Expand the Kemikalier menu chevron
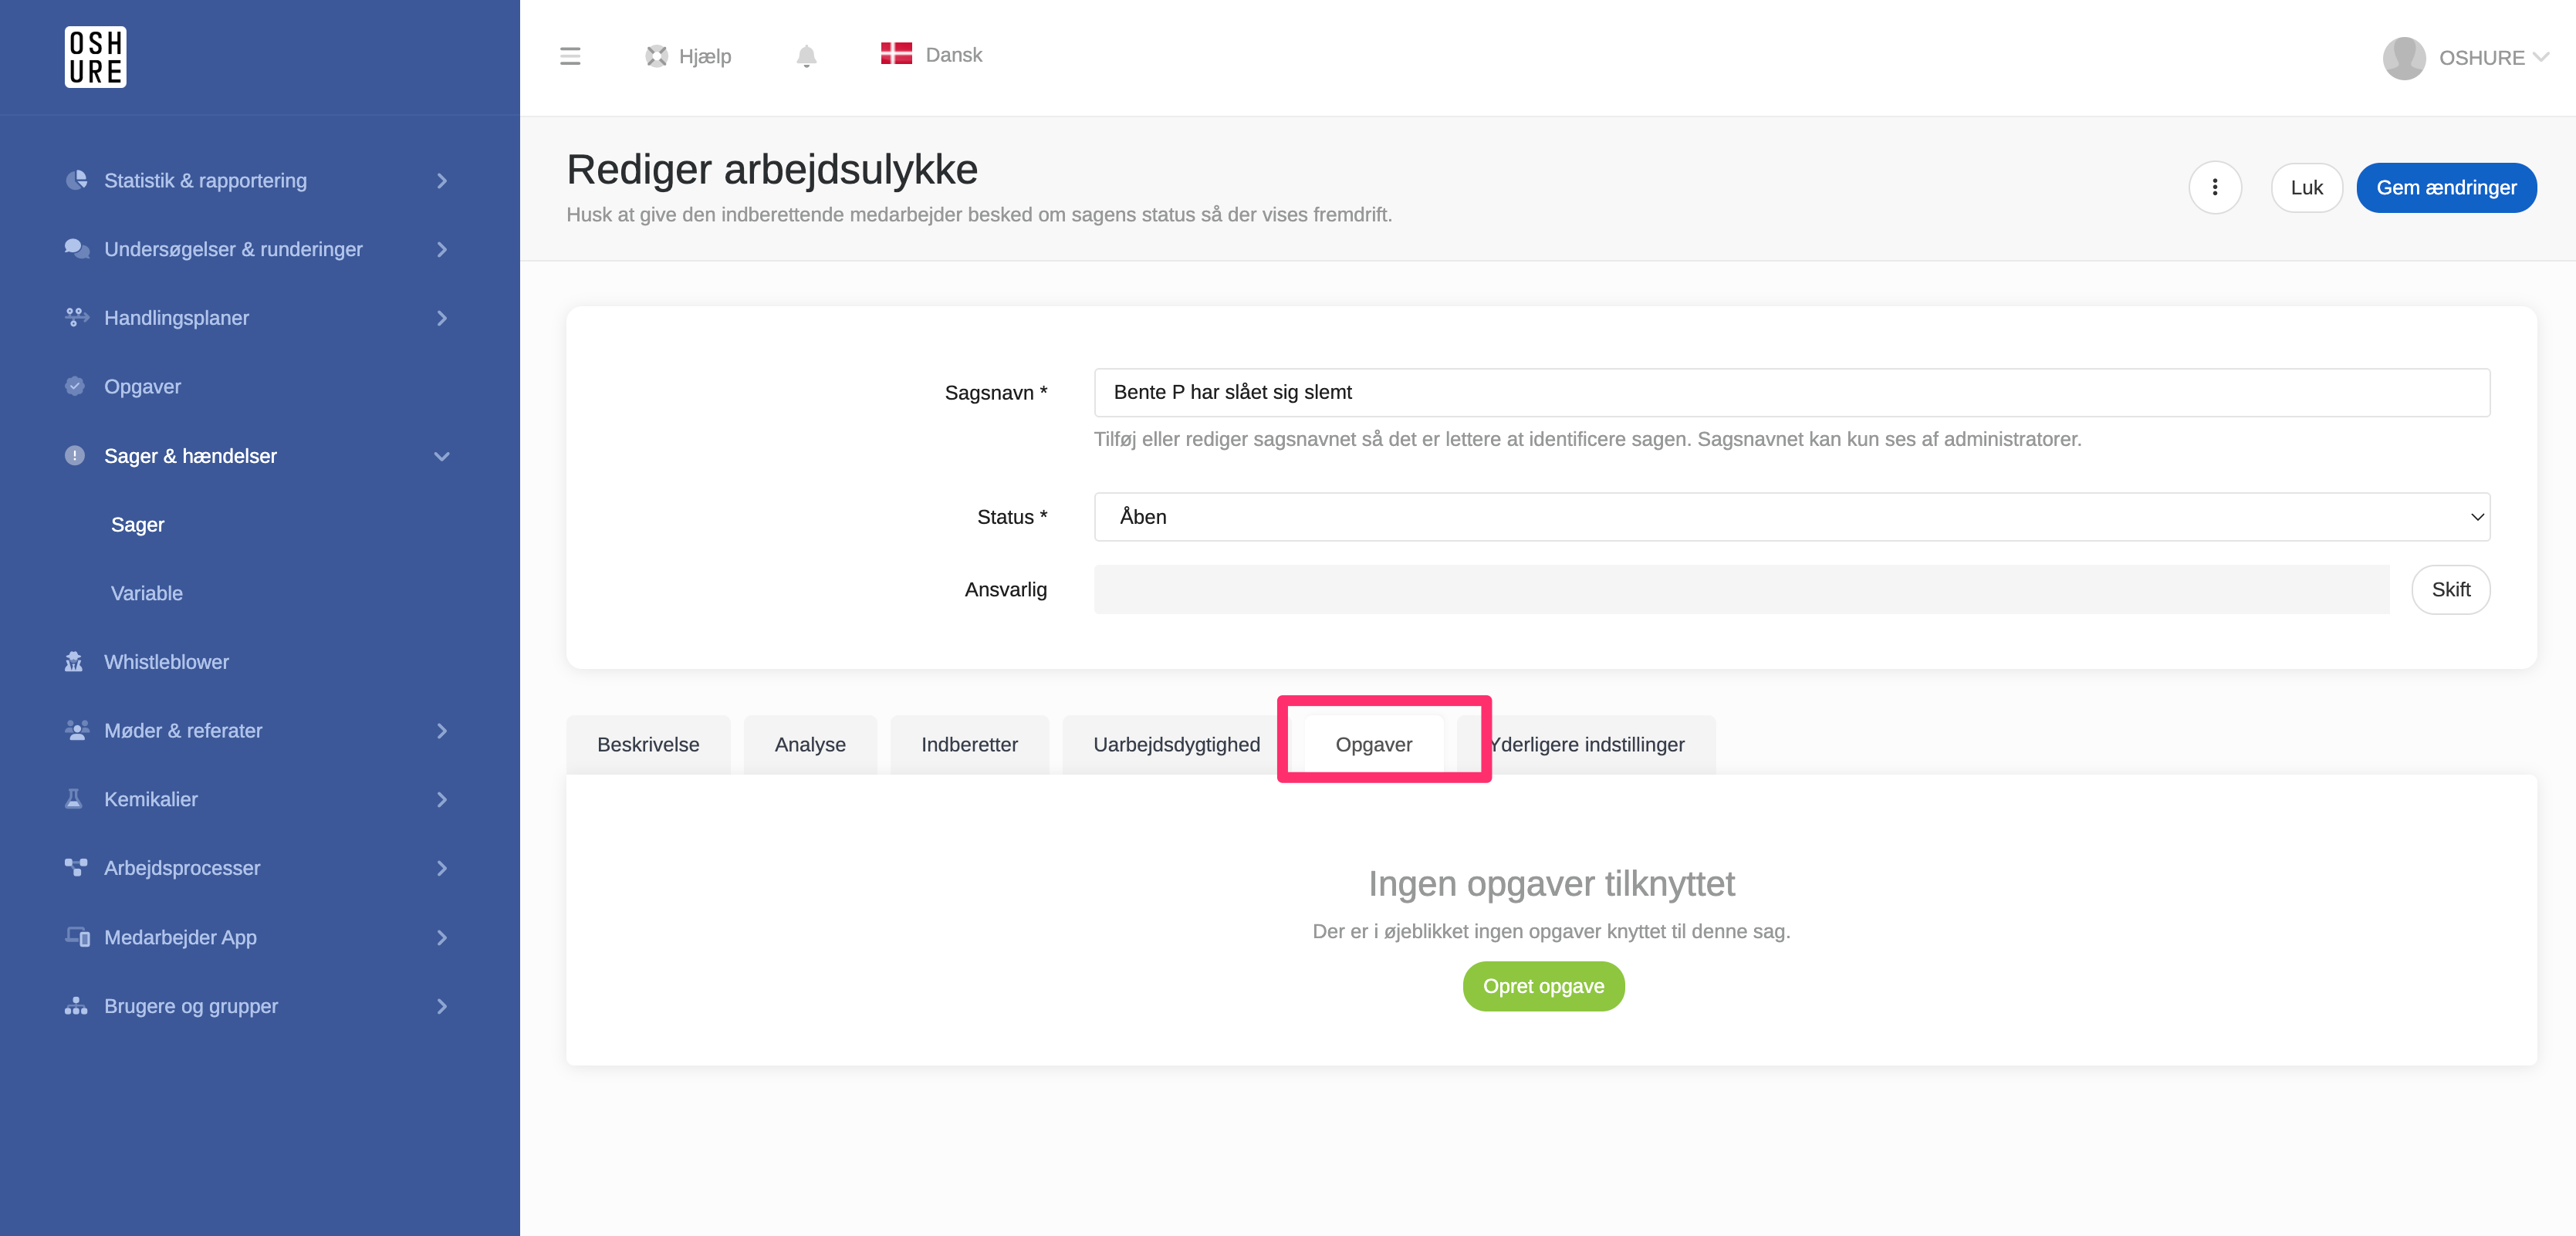This screenshot has width=2576, height=1236. (x=441, y=800)
